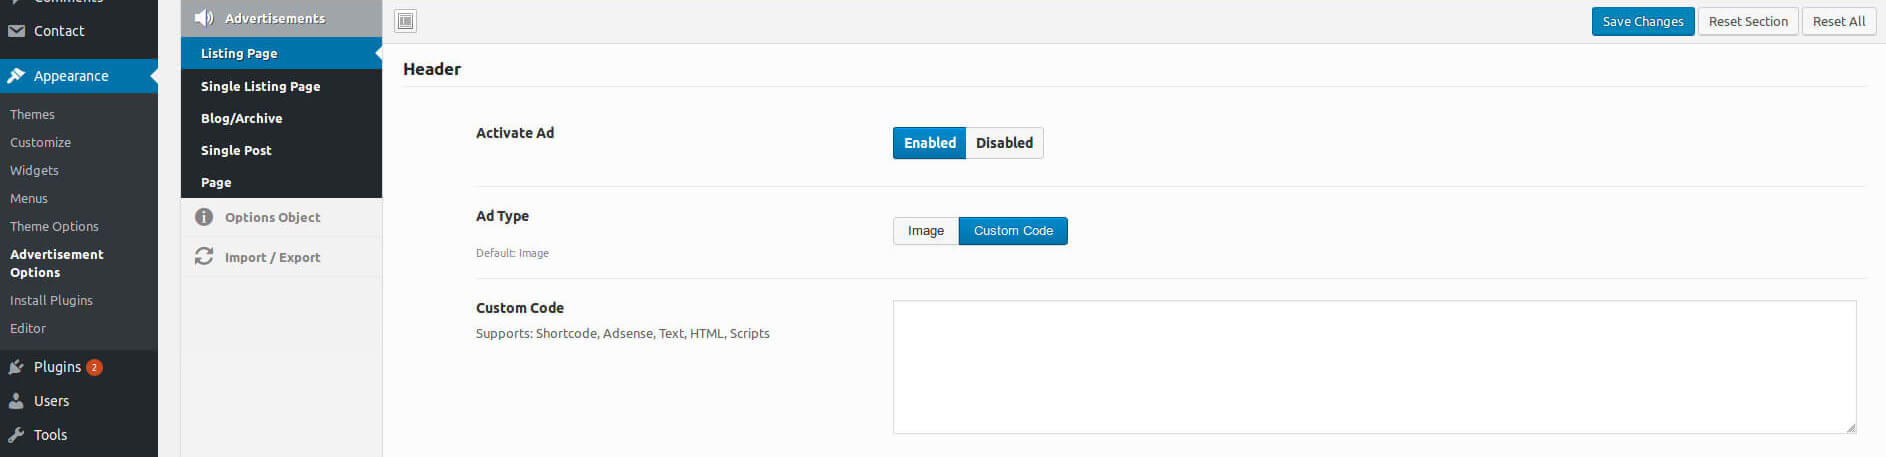Click the Users person icon

coord(16,401)
